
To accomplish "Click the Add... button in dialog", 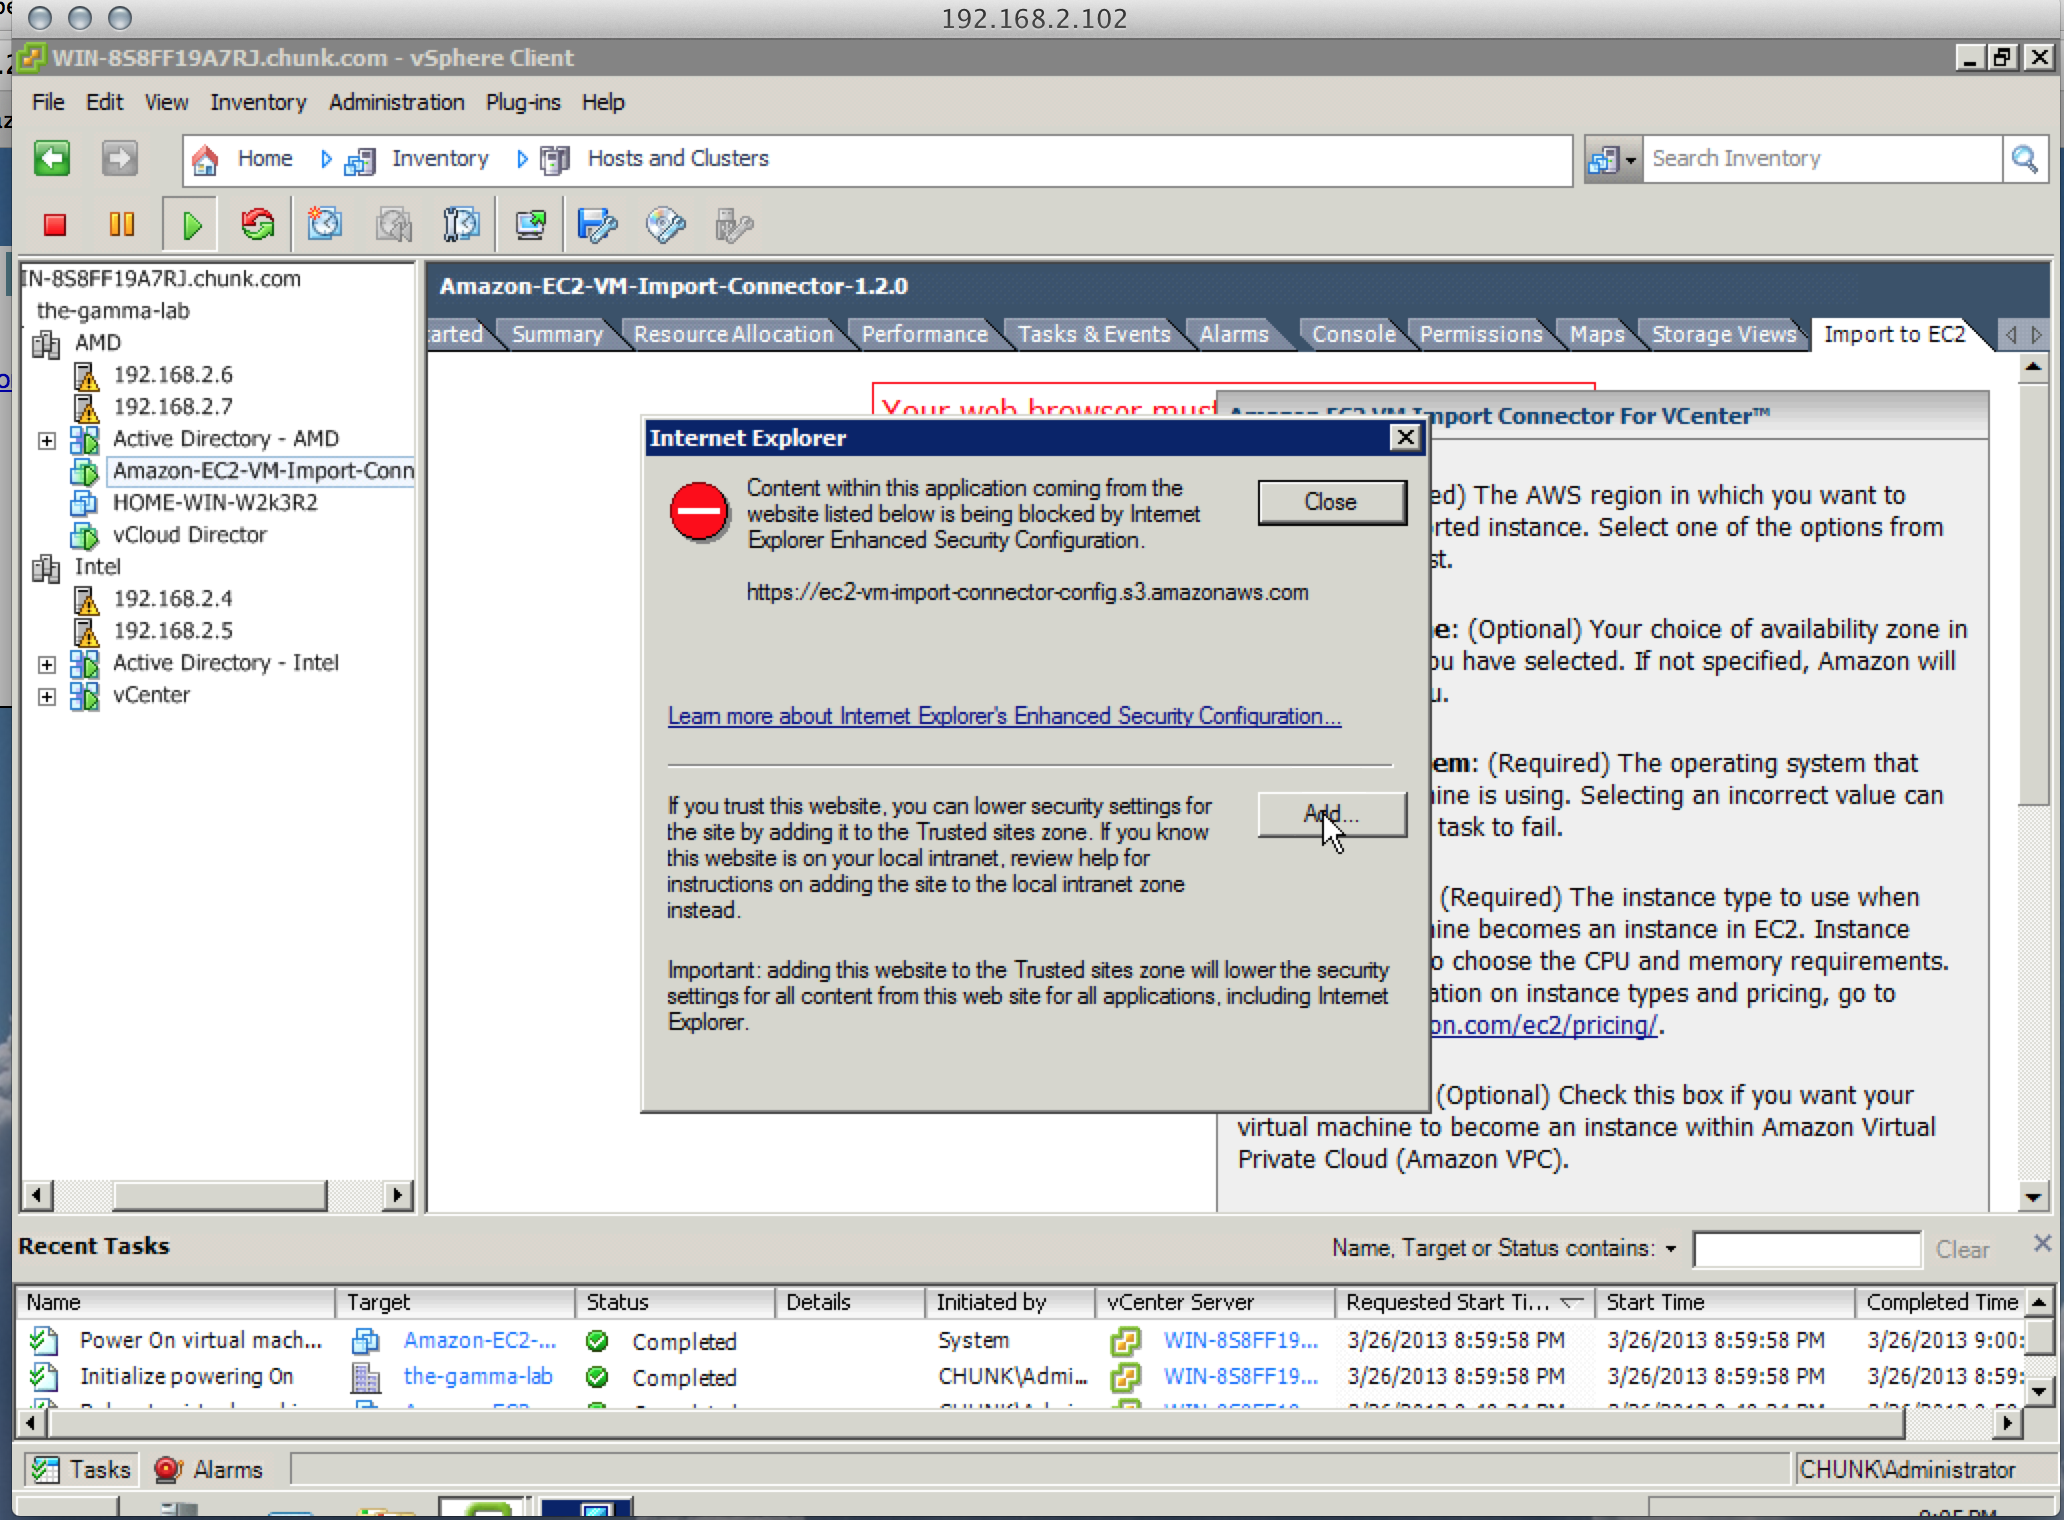I will point(1331,814).
